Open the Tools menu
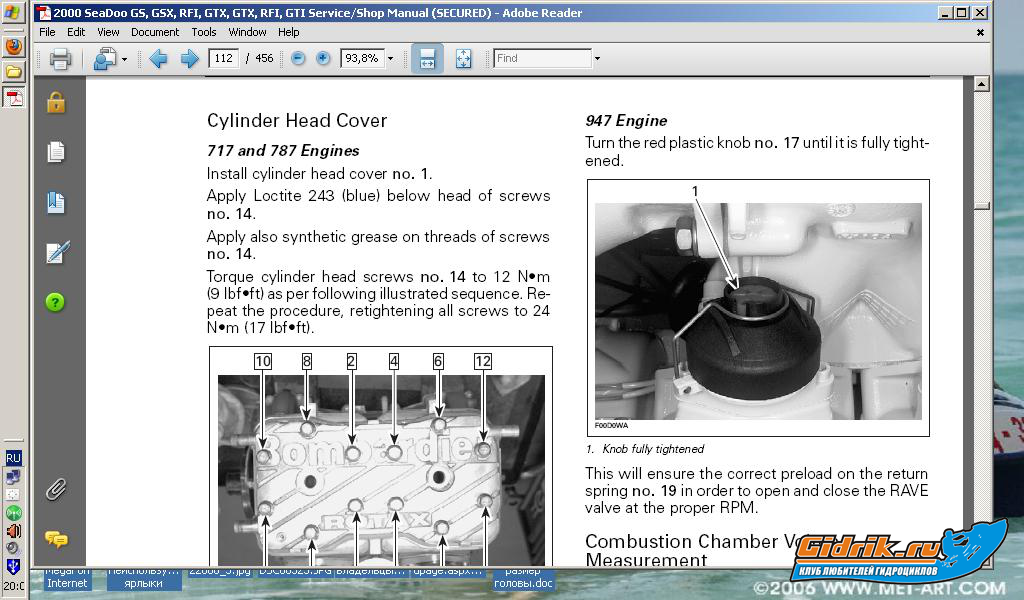 click(x=204, y=32)
